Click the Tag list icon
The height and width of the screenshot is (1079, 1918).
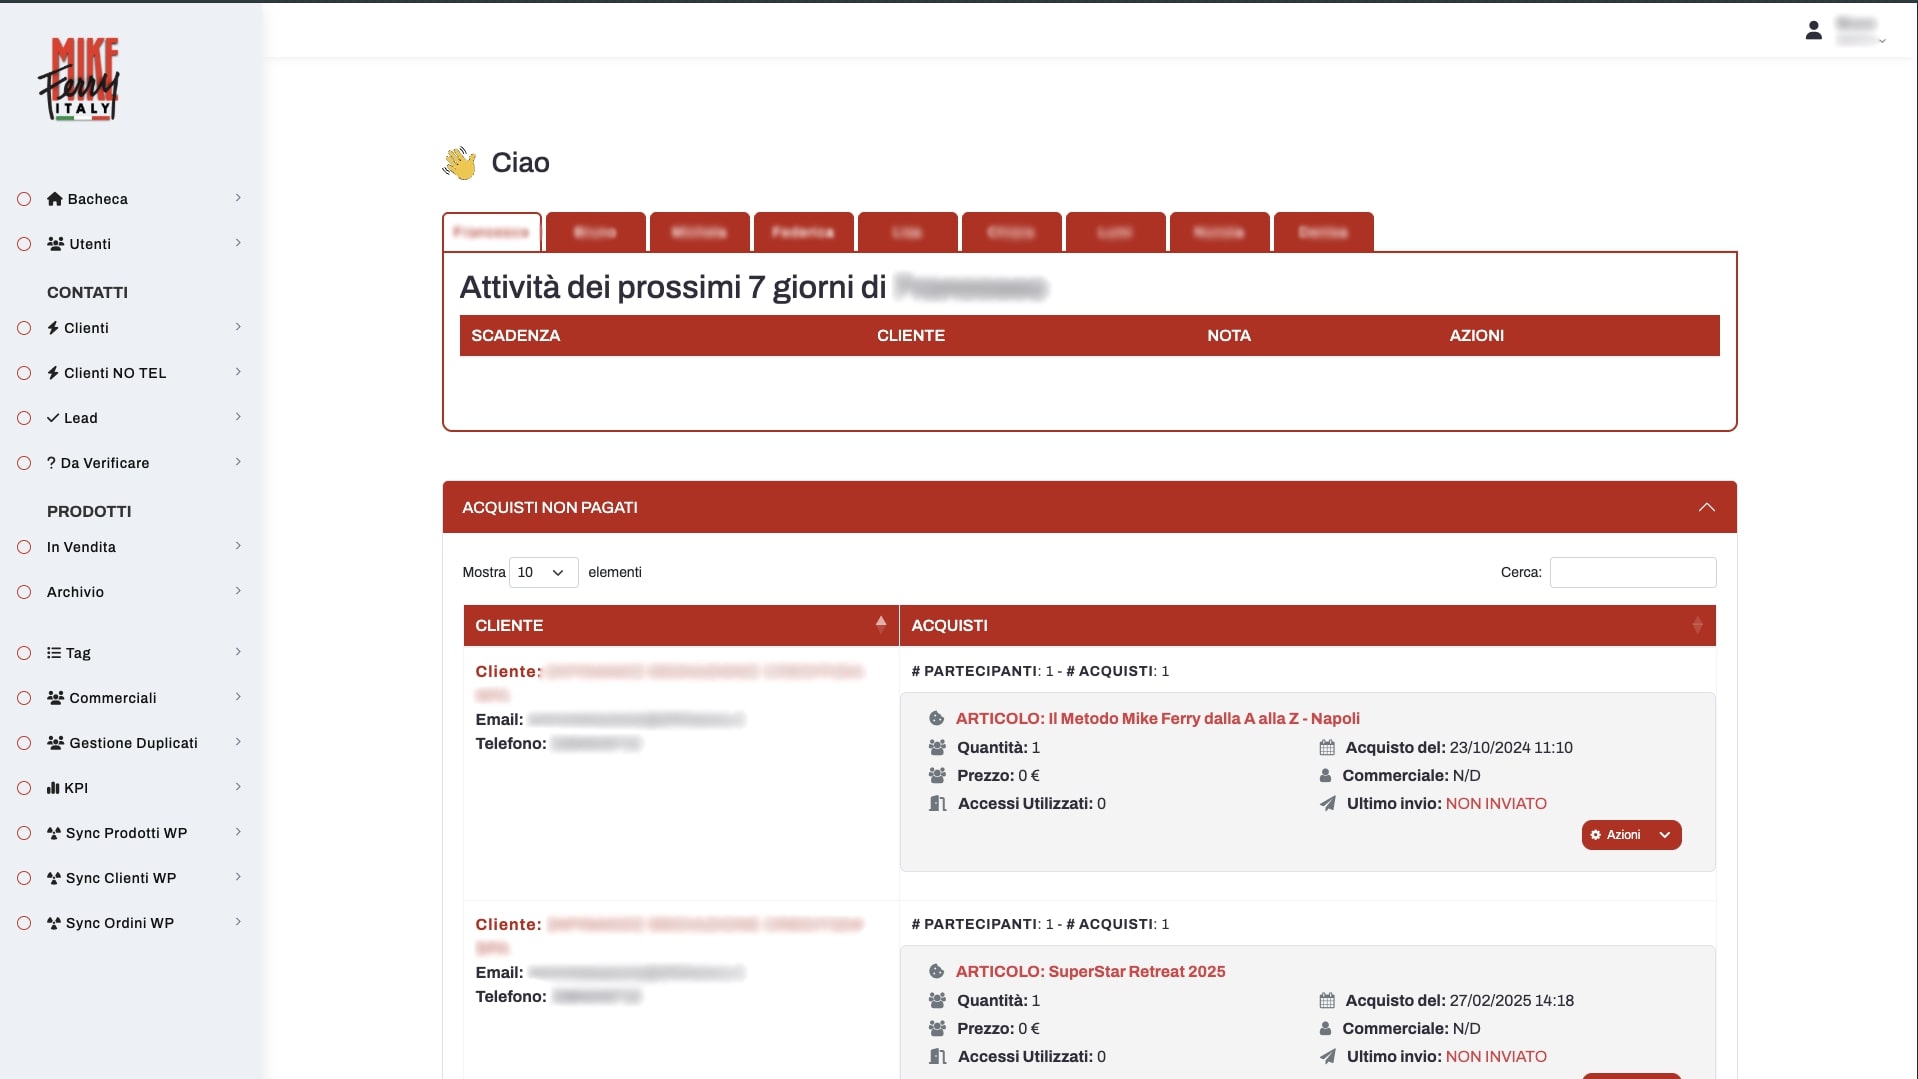tap(54, 652)
